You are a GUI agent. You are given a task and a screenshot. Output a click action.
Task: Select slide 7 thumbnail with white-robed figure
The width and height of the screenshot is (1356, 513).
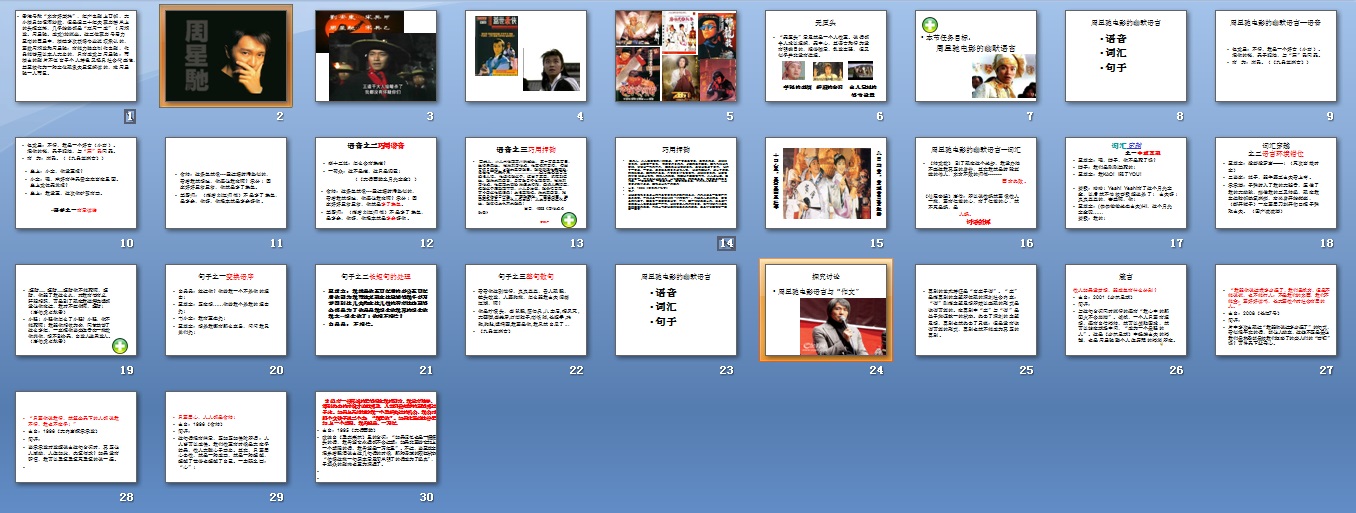tap(977, 55)
